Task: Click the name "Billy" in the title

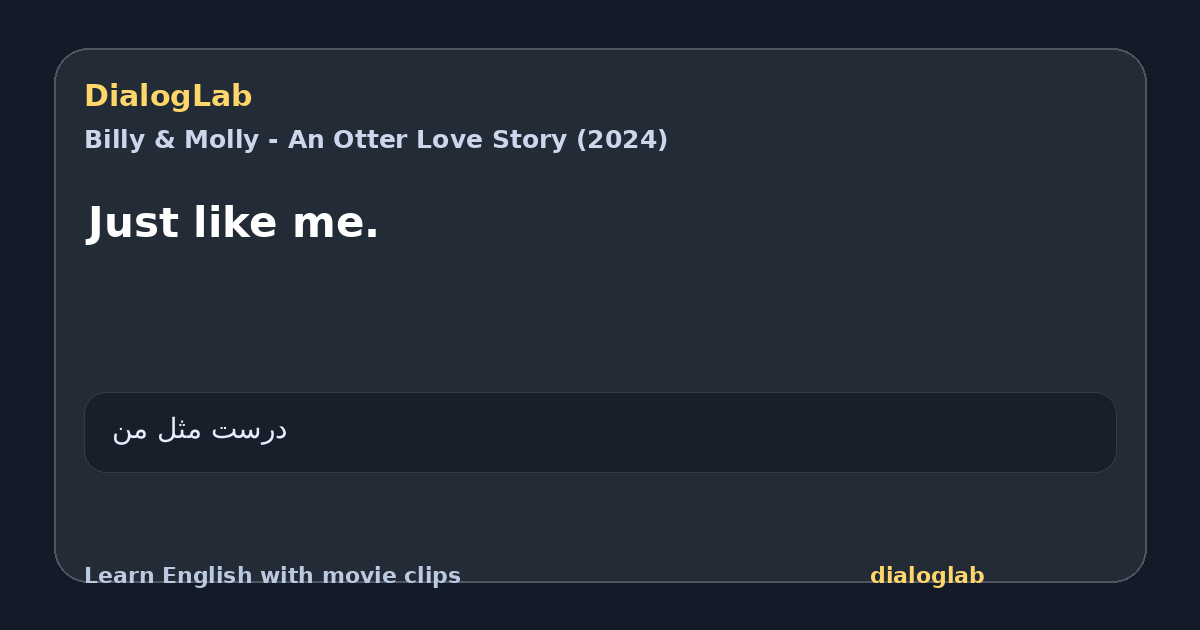Action: [x=115, y=140]
